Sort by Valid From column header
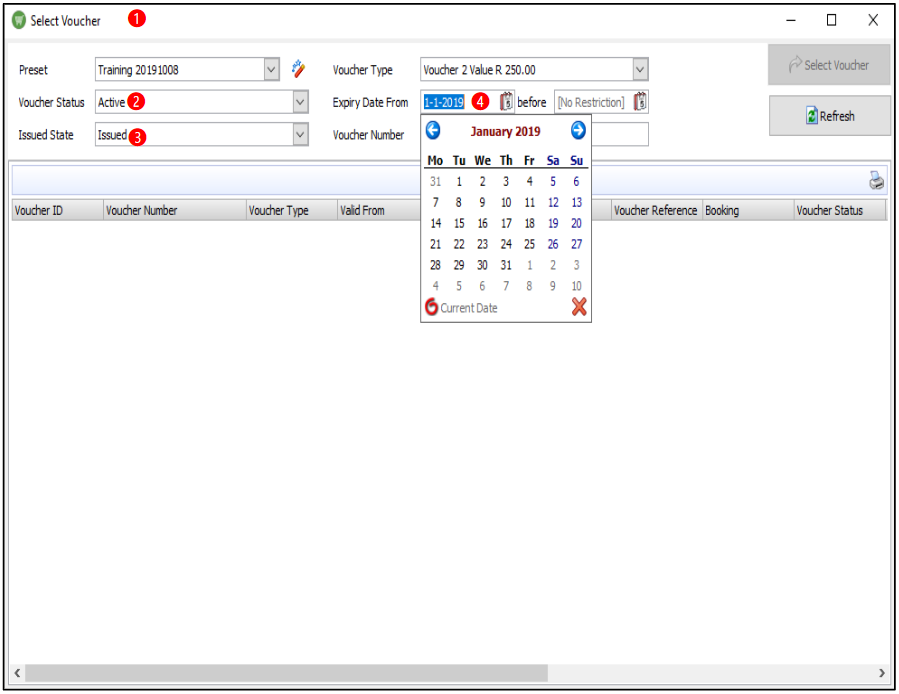Viewport: 899px width, 694px height. 379,210
